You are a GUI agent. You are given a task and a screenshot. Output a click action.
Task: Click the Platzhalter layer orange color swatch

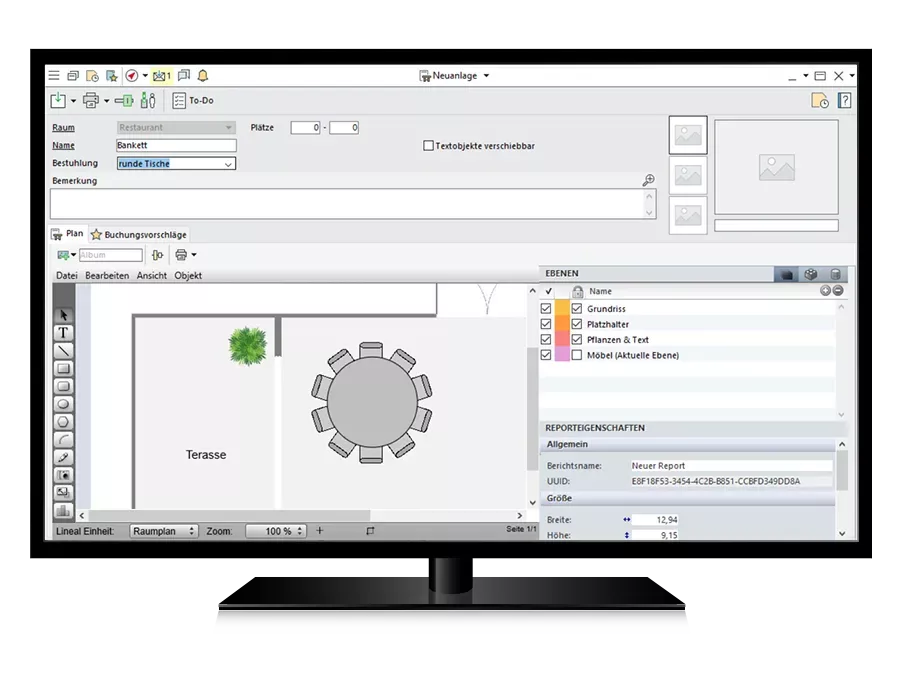[561, 324]
